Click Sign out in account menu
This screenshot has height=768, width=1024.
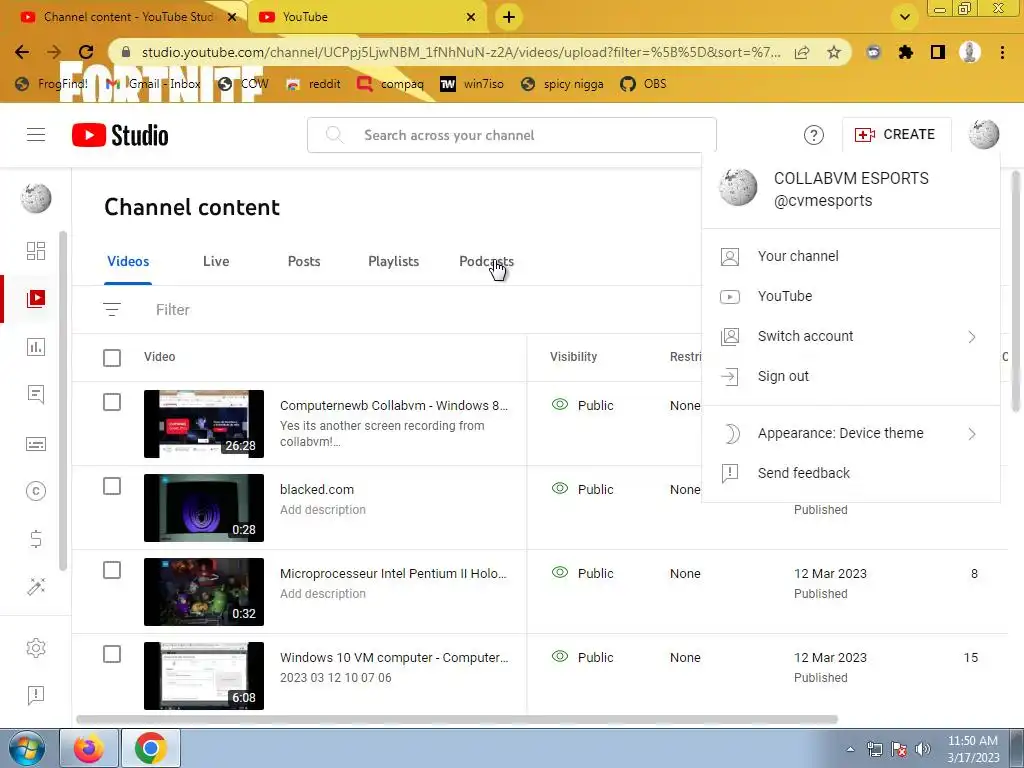tap(850, 376)
